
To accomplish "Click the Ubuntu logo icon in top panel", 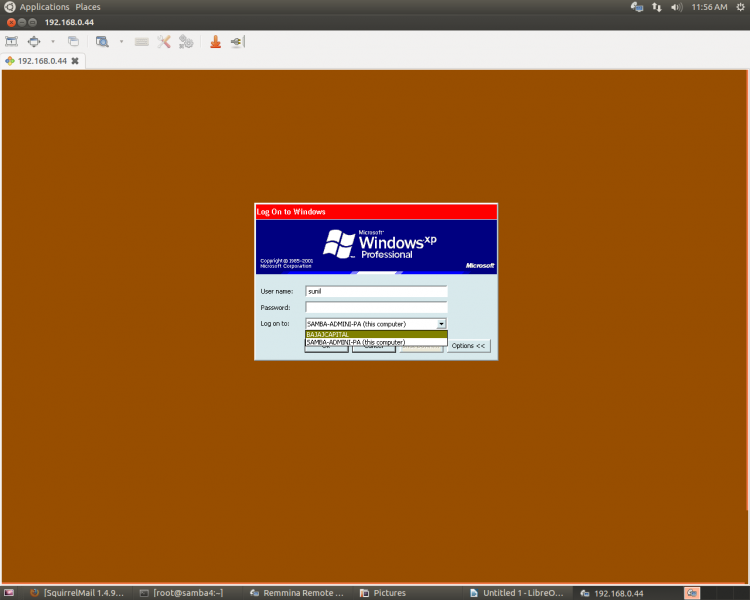I will pos(10,7).
